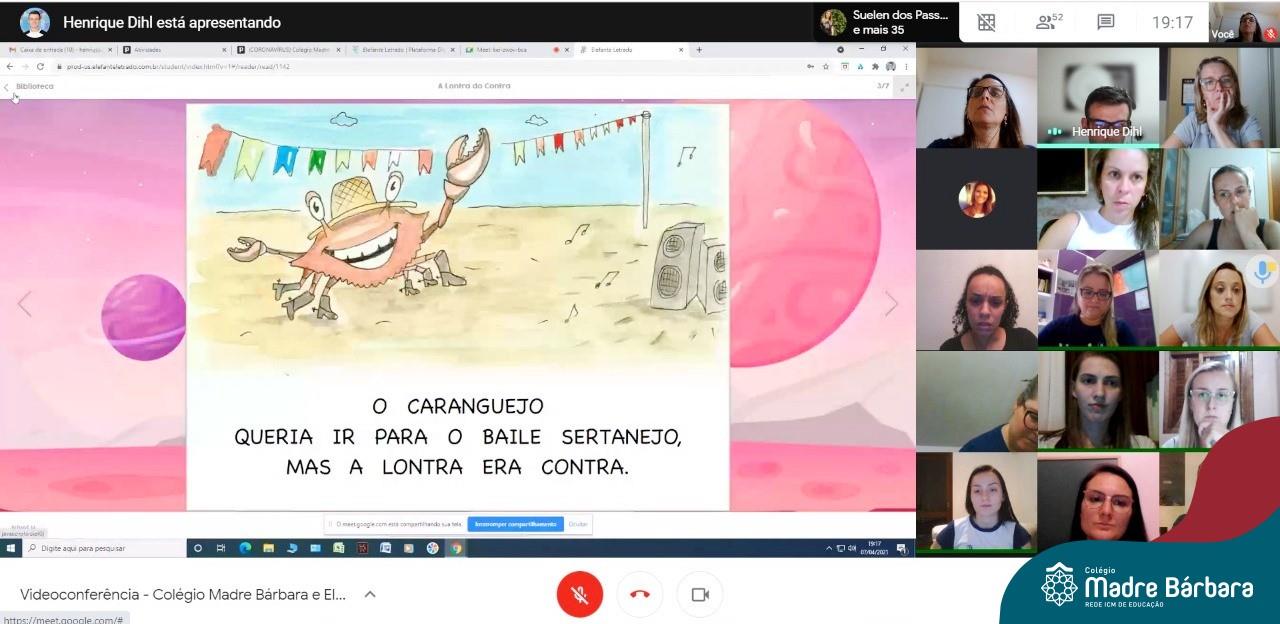Click the Interromper compartilhamento button
This screenshot has height=624, width=1280.
(515, 524)
